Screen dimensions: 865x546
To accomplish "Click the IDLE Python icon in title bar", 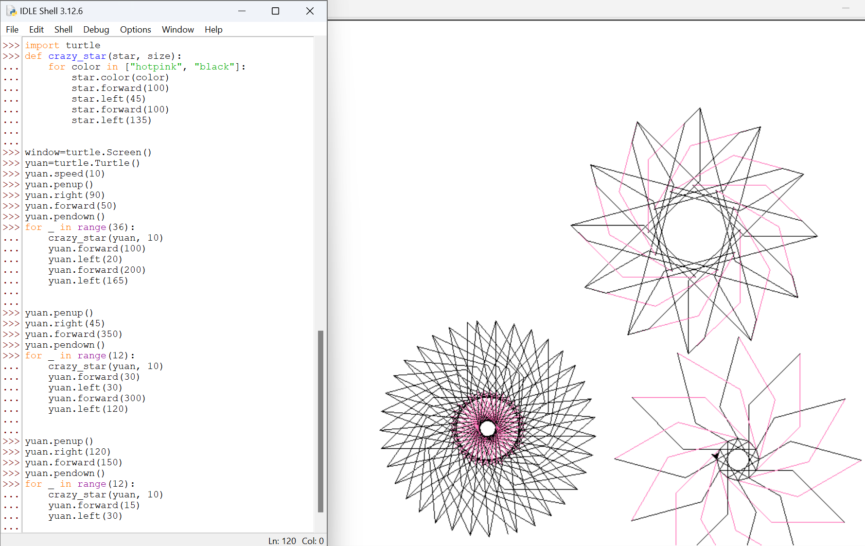I will coord(11,11).
